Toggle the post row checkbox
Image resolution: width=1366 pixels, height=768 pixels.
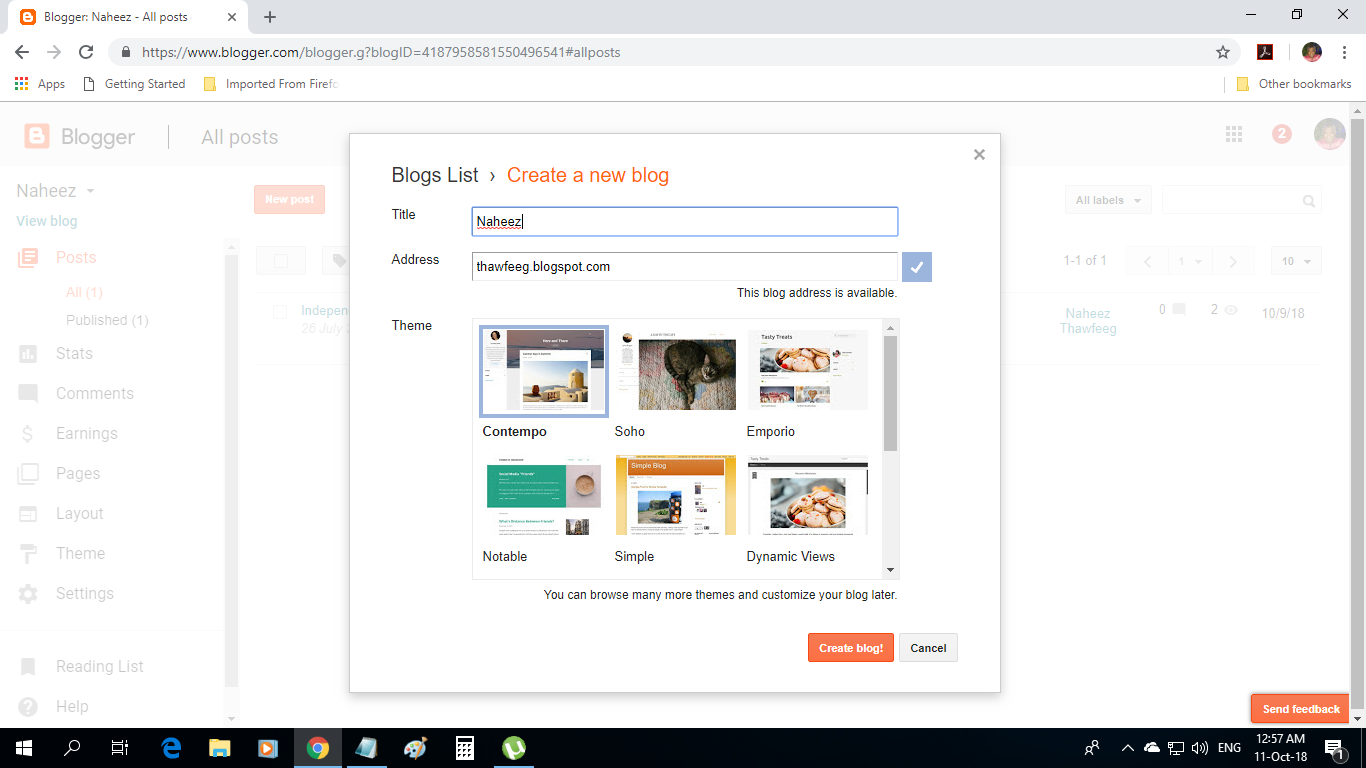point(280,312)
